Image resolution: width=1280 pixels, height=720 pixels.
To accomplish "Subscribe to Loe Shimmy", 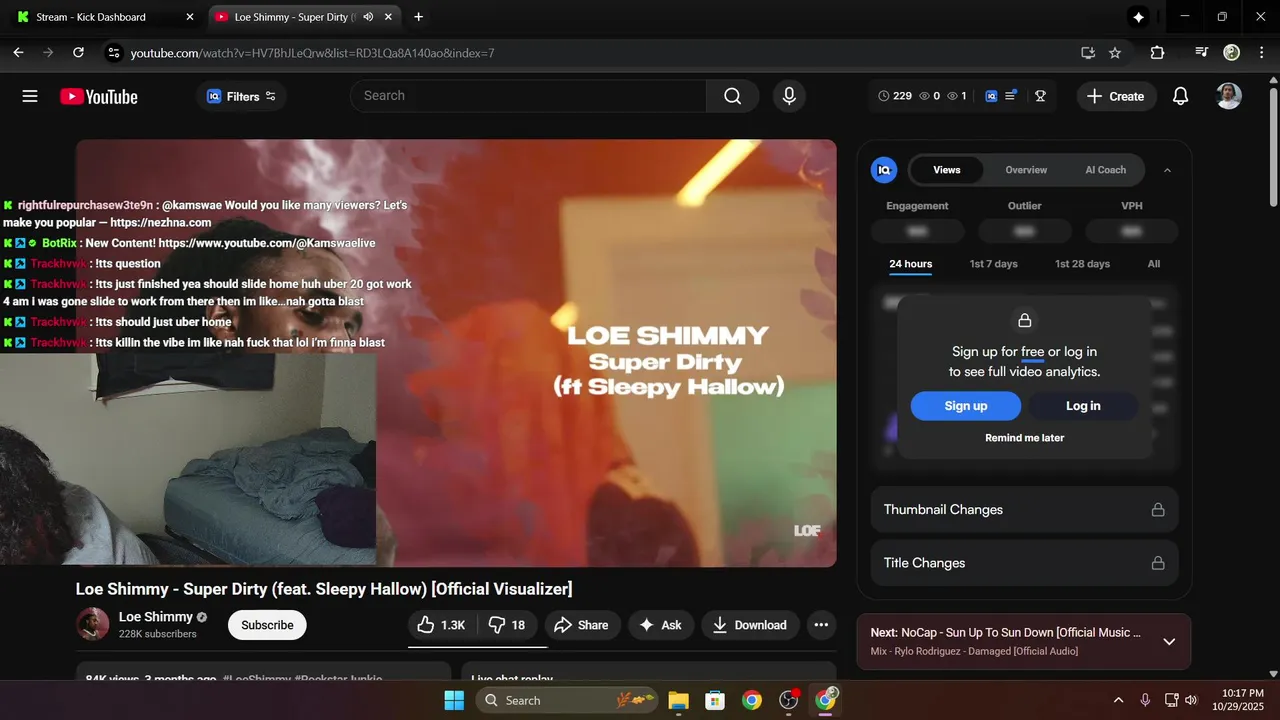I will (267, 625).
